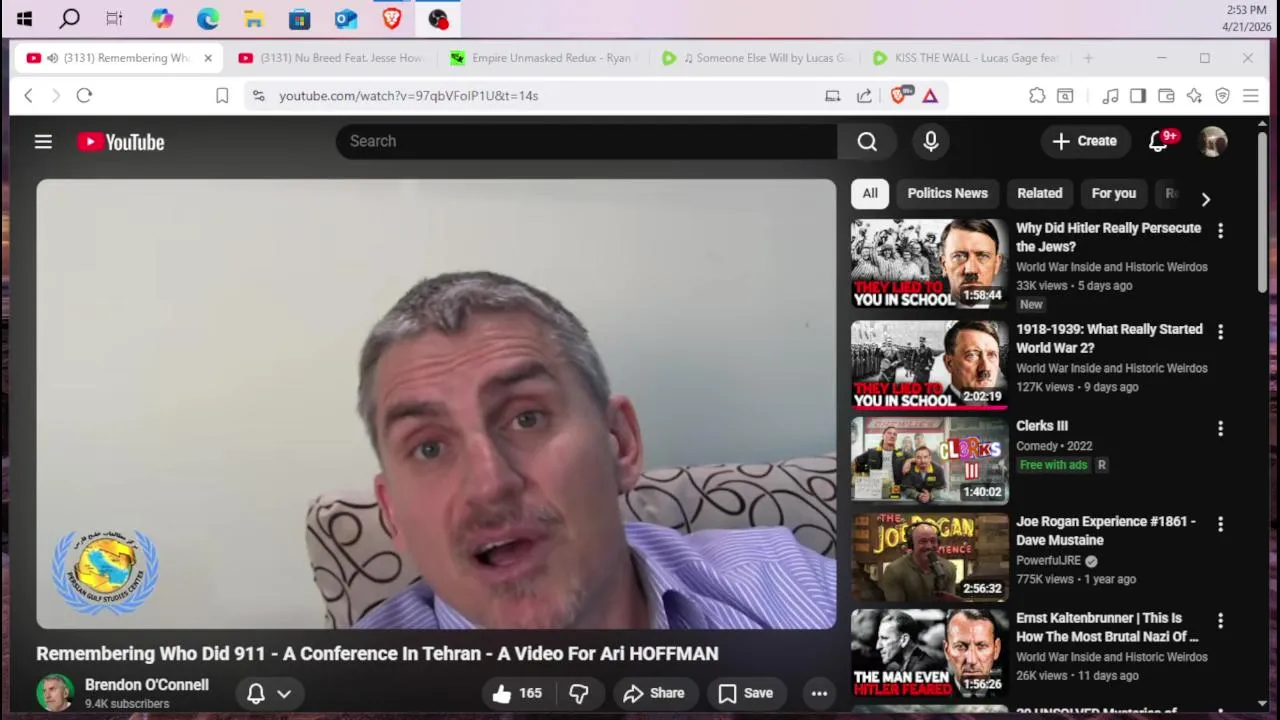Switch to Empire Unmasked Redux tab
The image size is (1280, 720).
pyautogui.click(x=543, y=58)
